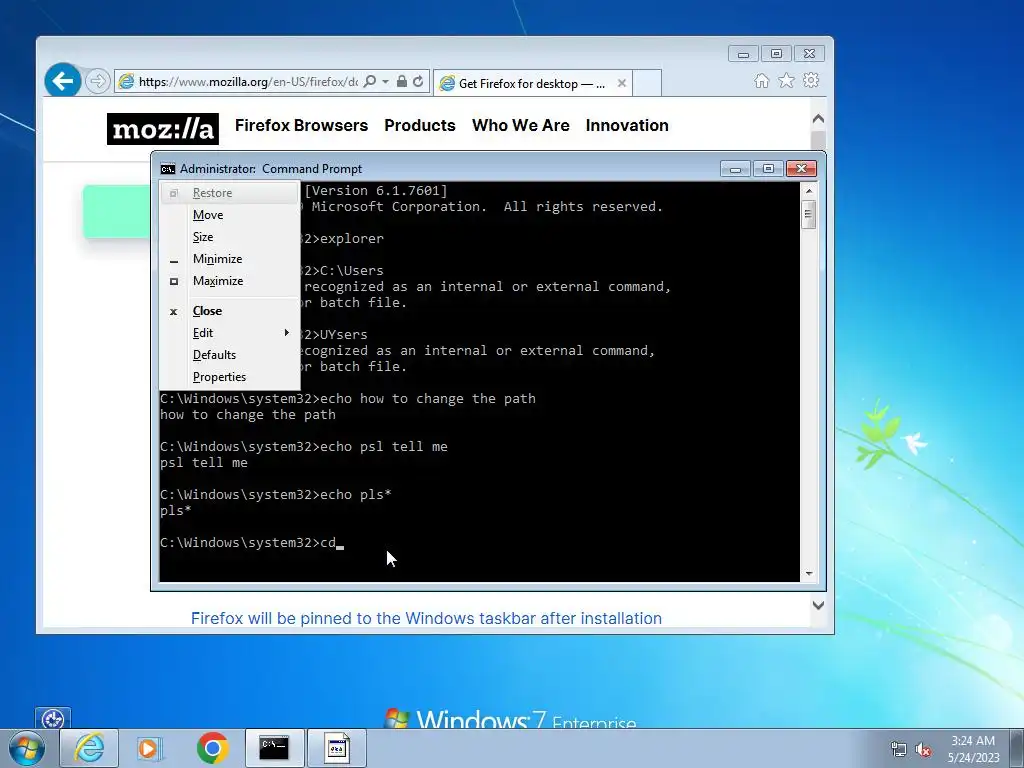
Task: Click the security lock icon in address bar
Action: tap(402, 82)
